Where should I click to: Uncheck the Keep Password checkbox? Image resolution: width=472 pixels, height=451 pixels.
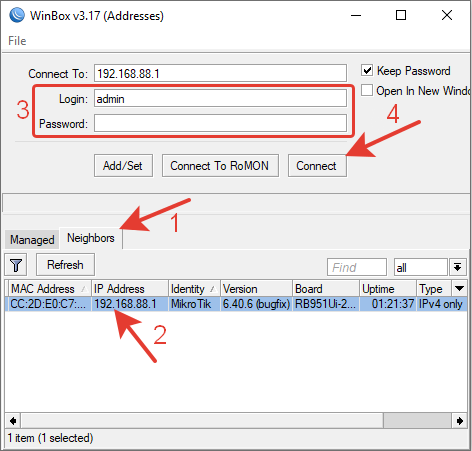pos(367,70)
